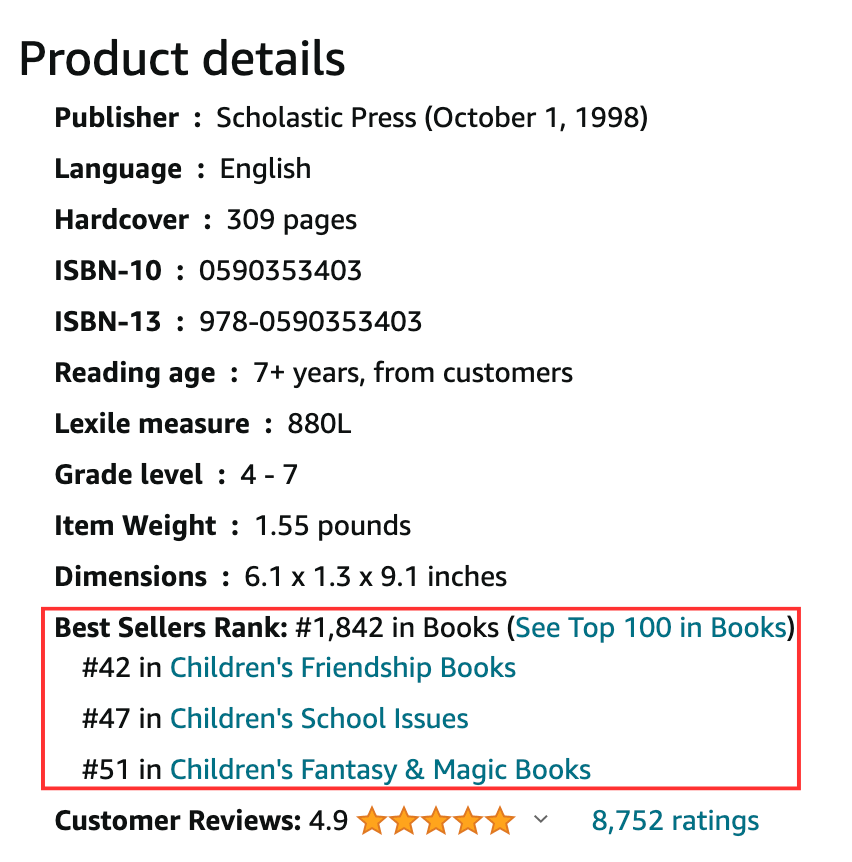This screenshot has width=852, height=862.
Task: Click the last star in the rating
Action: coord(500,821)
